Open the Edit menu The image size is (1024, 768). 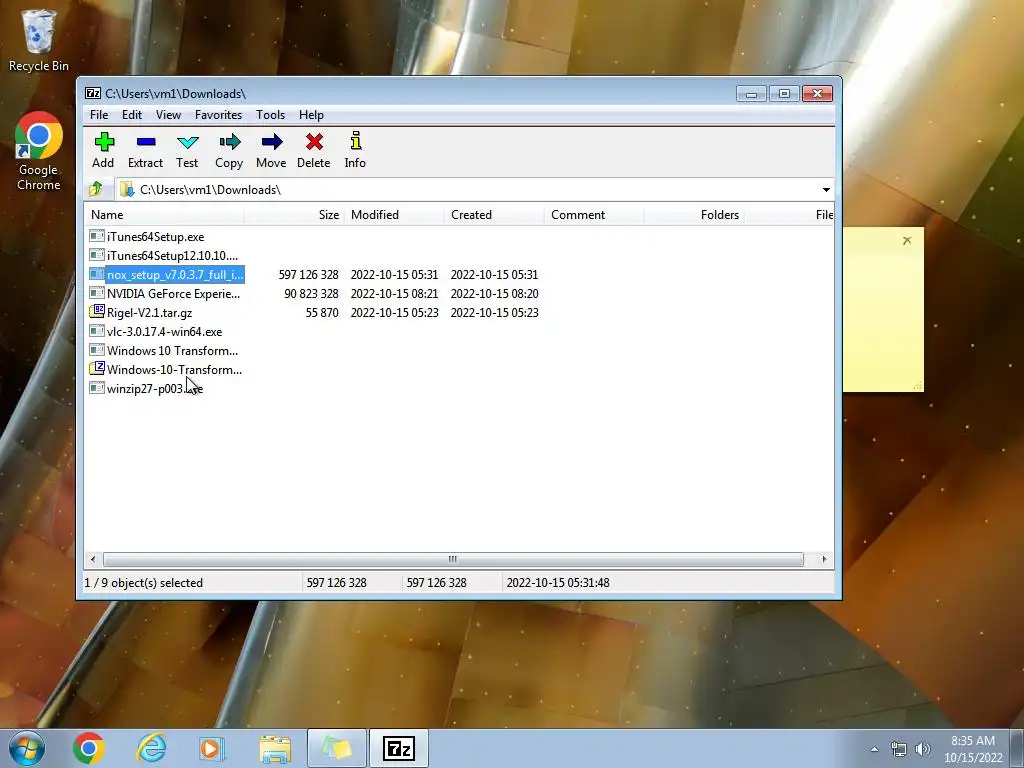tap(132, 115)
